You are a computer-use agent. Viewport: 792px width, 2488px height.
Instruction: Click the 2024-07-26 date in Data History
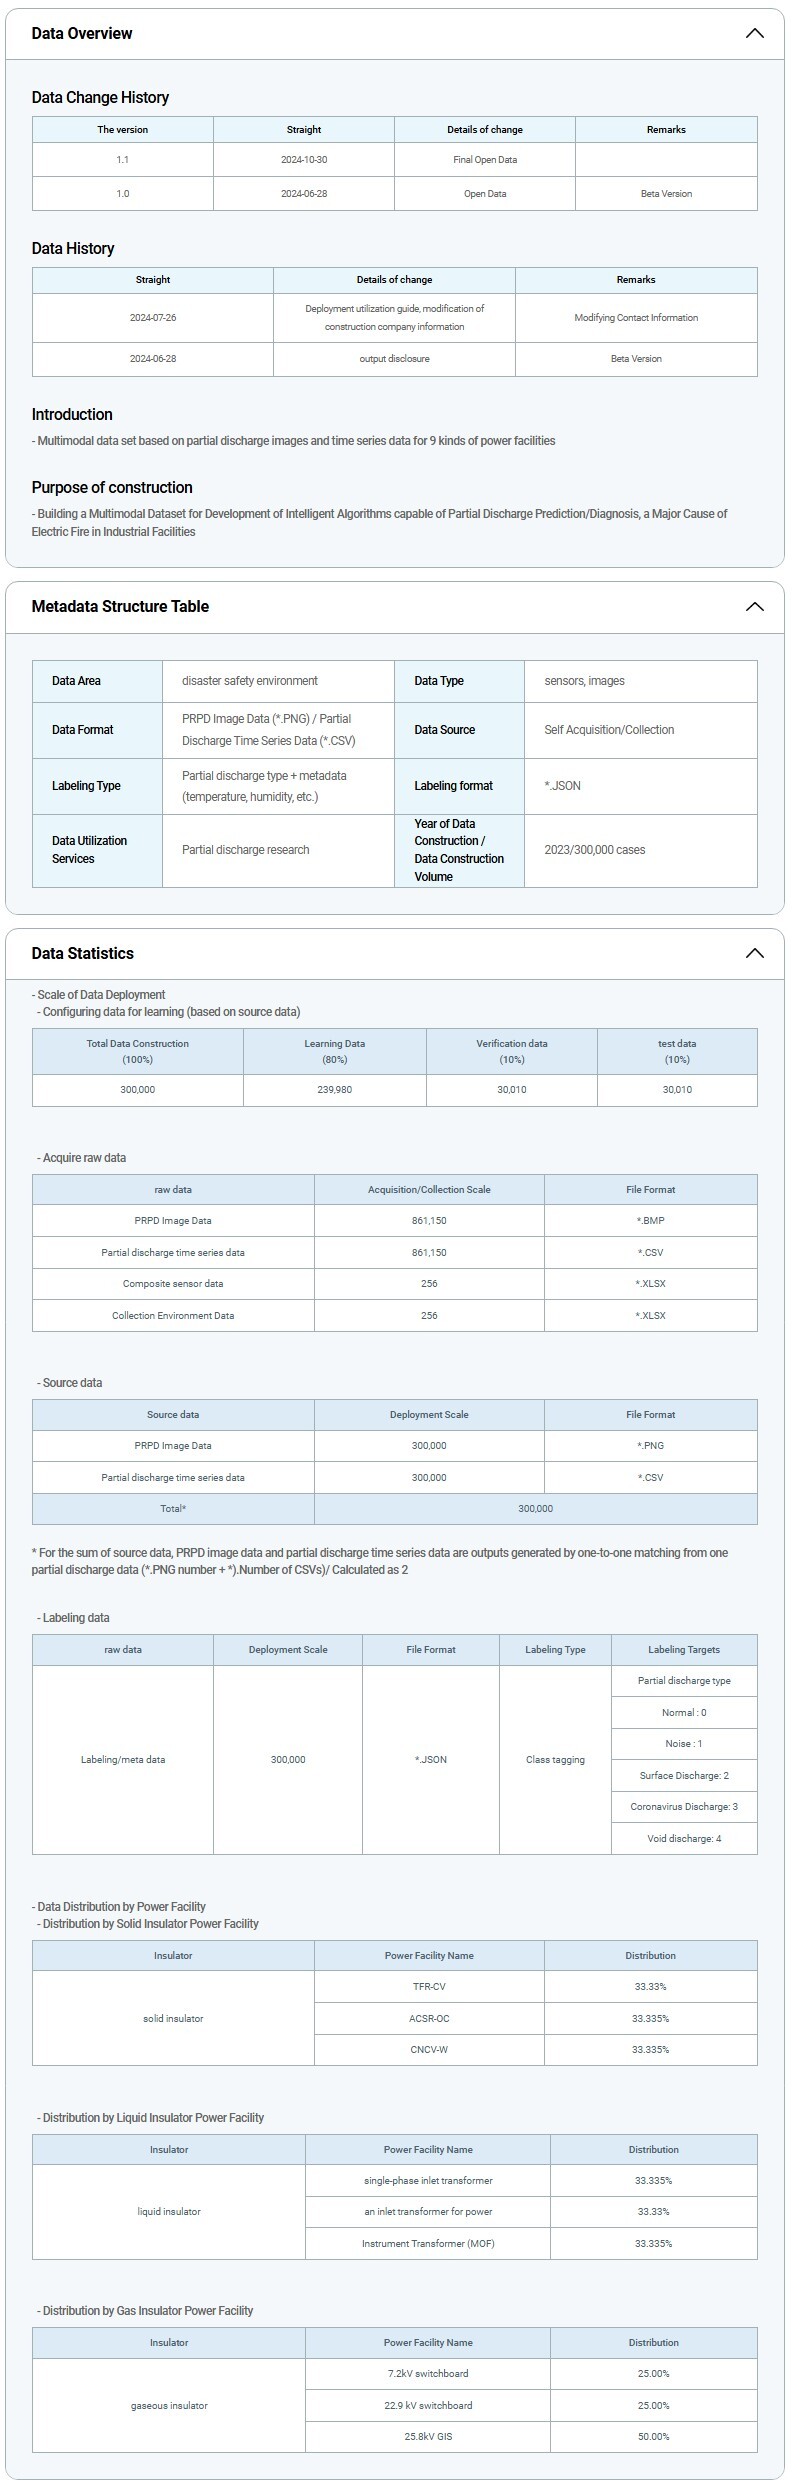(152, 318)
